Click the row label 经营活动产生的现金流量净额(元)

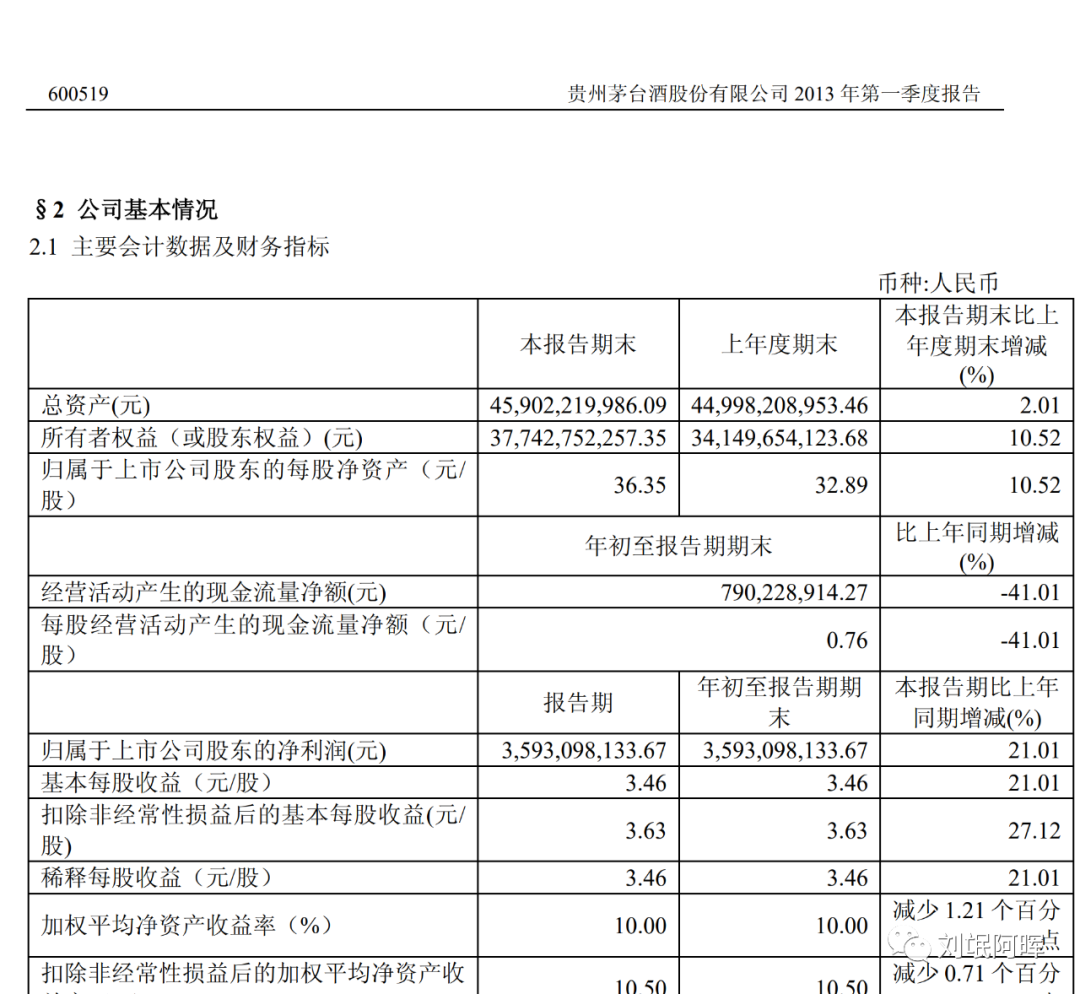tap(214, 592)
